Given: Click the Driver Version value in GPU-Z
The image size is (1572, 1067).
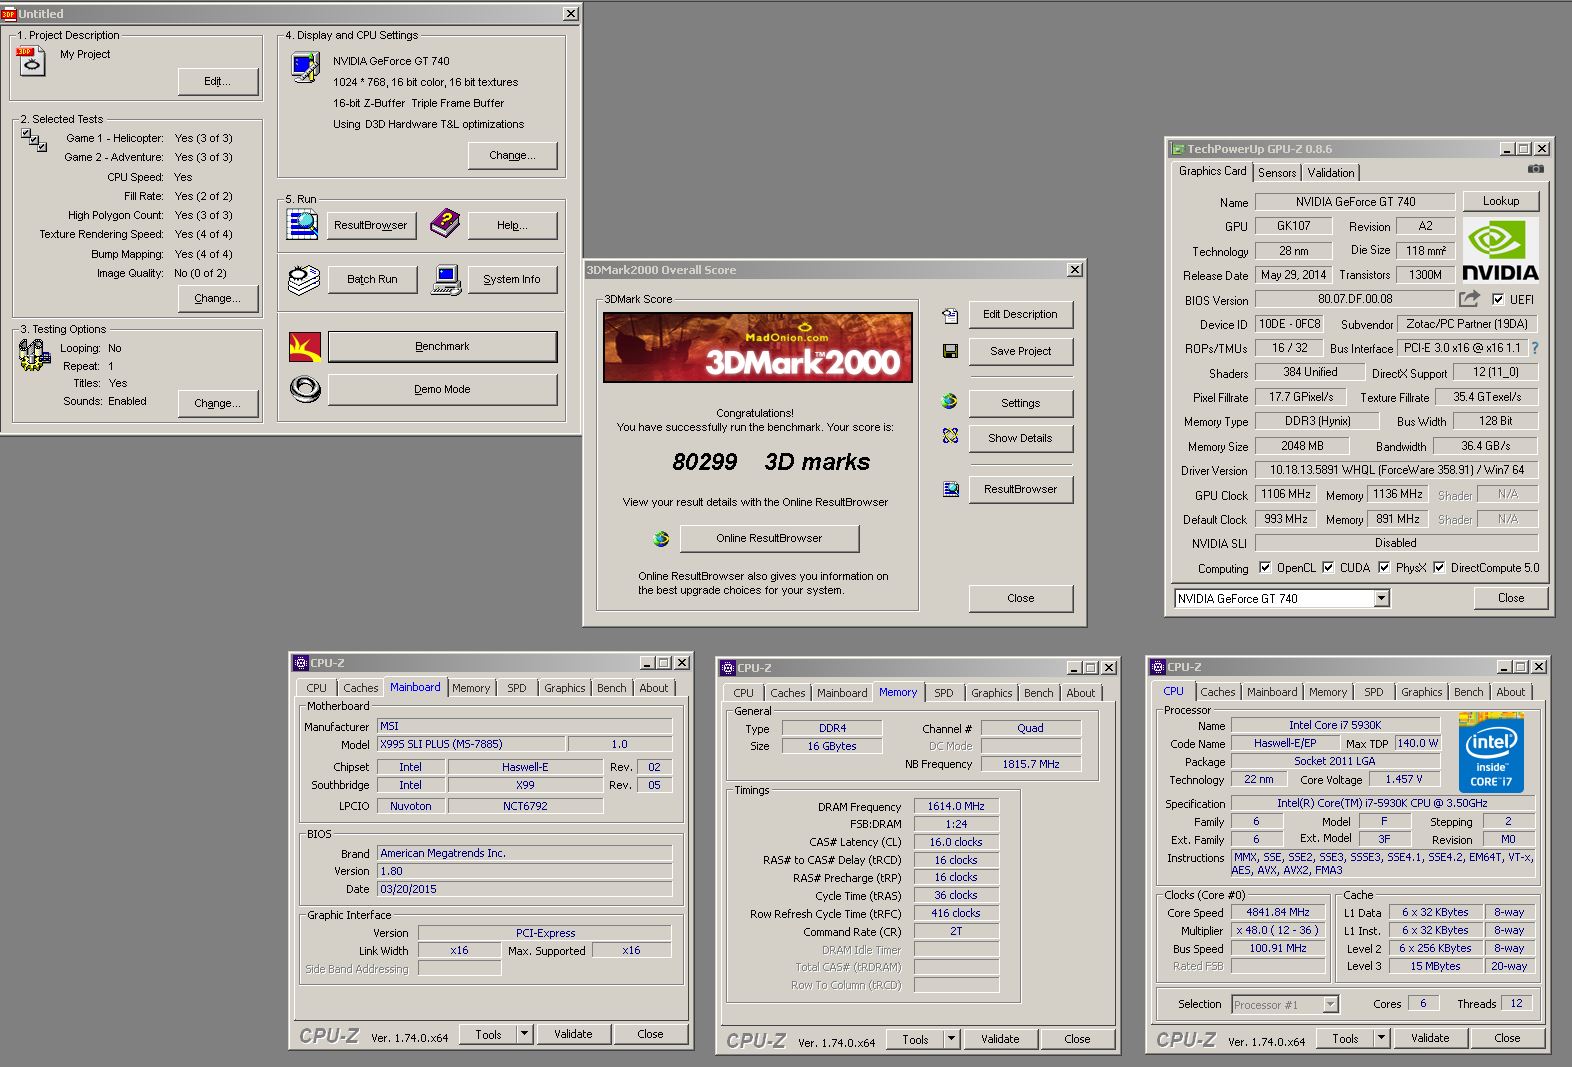Looking at the screenshot, I should [1397, 470].
